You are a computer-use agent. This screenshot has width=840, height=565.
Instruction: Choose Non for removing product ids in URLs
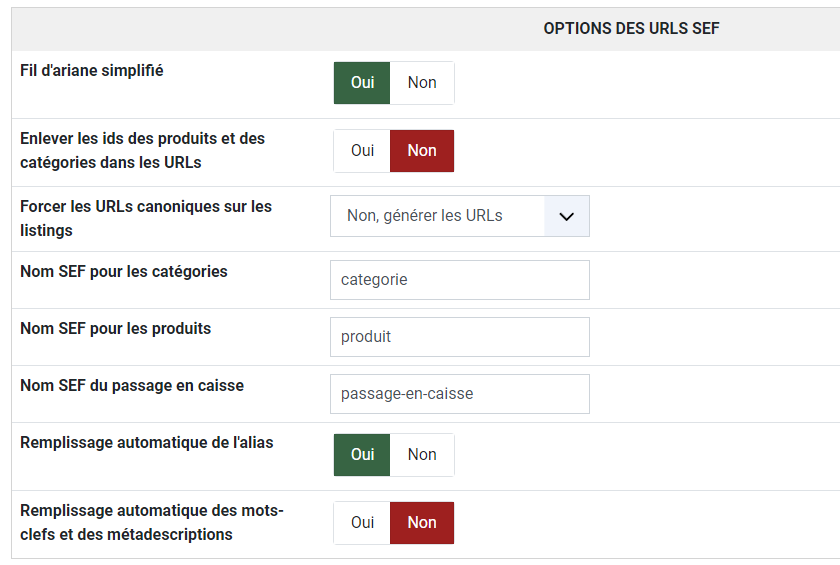pyautogui.click(x=422, y=151)
